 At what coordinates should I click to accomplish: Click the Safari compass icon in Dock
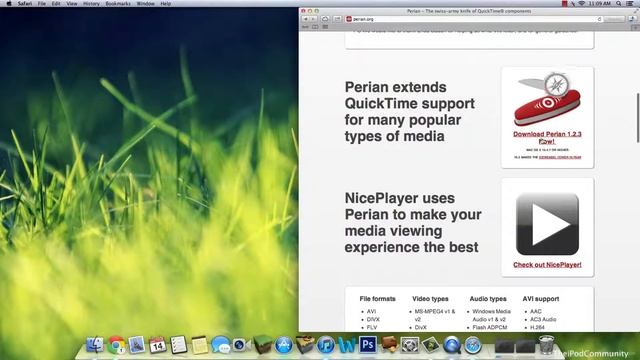tap(473, 345)
